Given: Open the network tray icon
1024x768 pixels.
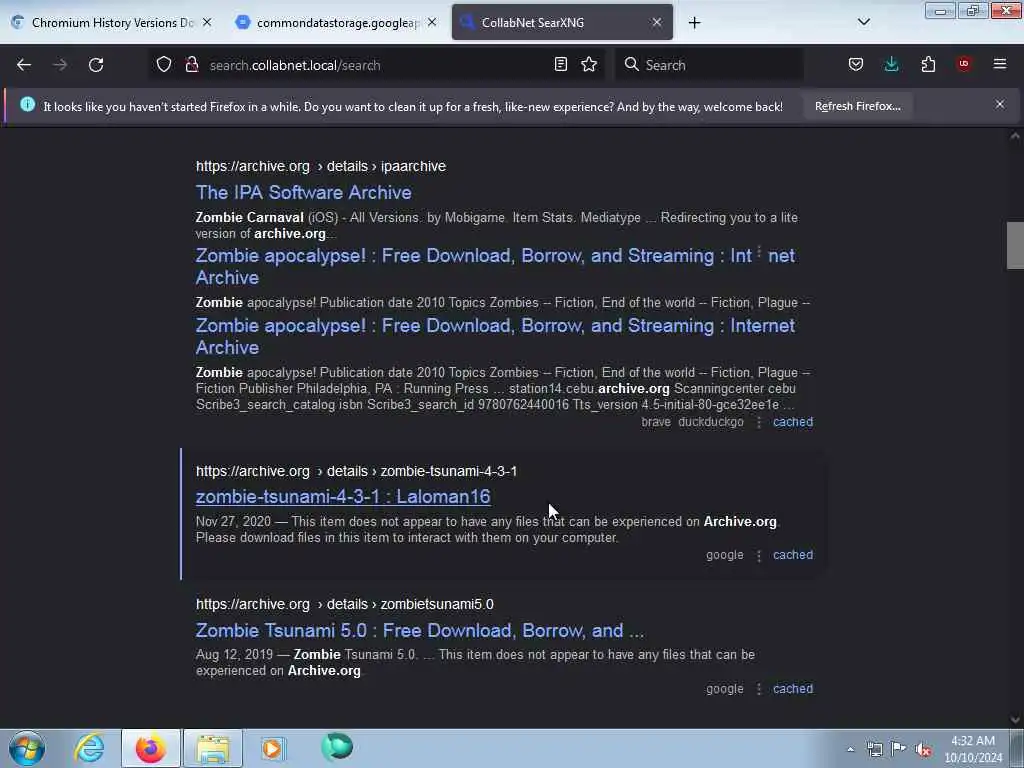Looking at the screenshot, I should [874, 750].
